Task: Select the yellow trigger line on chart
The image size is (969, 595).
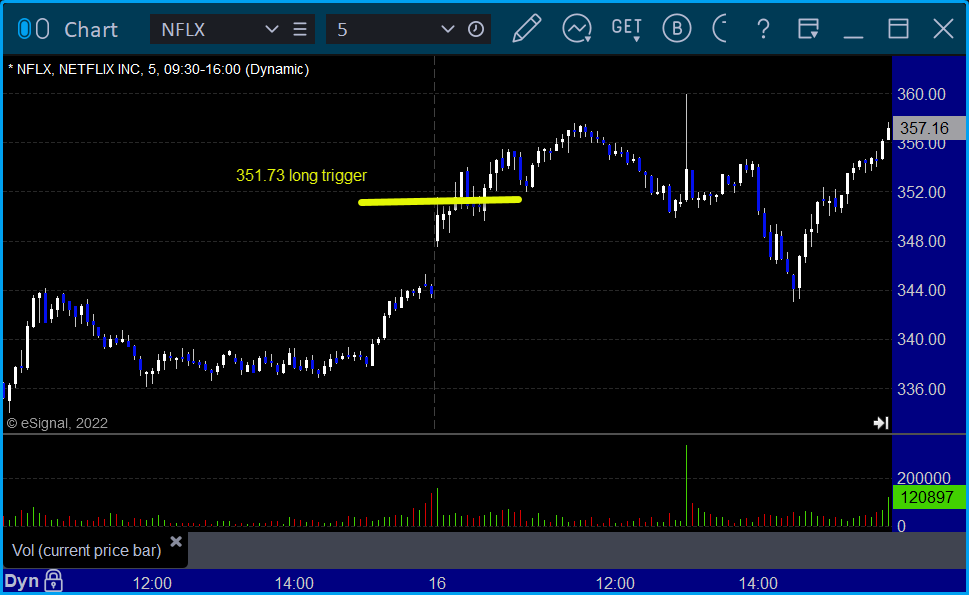Action: 440,200
